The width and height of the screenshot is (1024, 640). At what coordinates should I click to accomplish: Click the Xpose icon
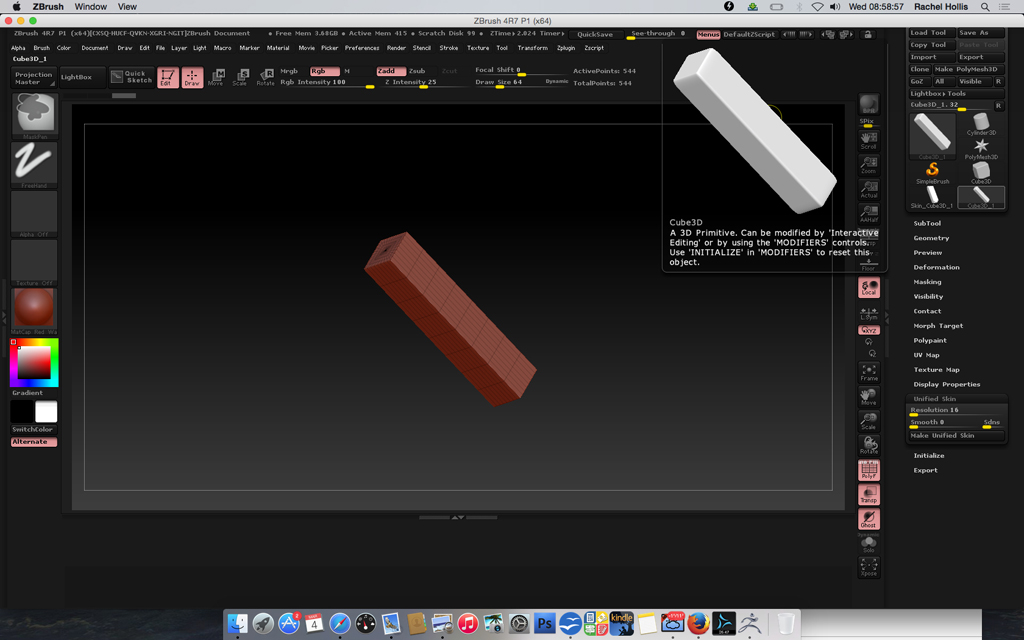(869, 567)
